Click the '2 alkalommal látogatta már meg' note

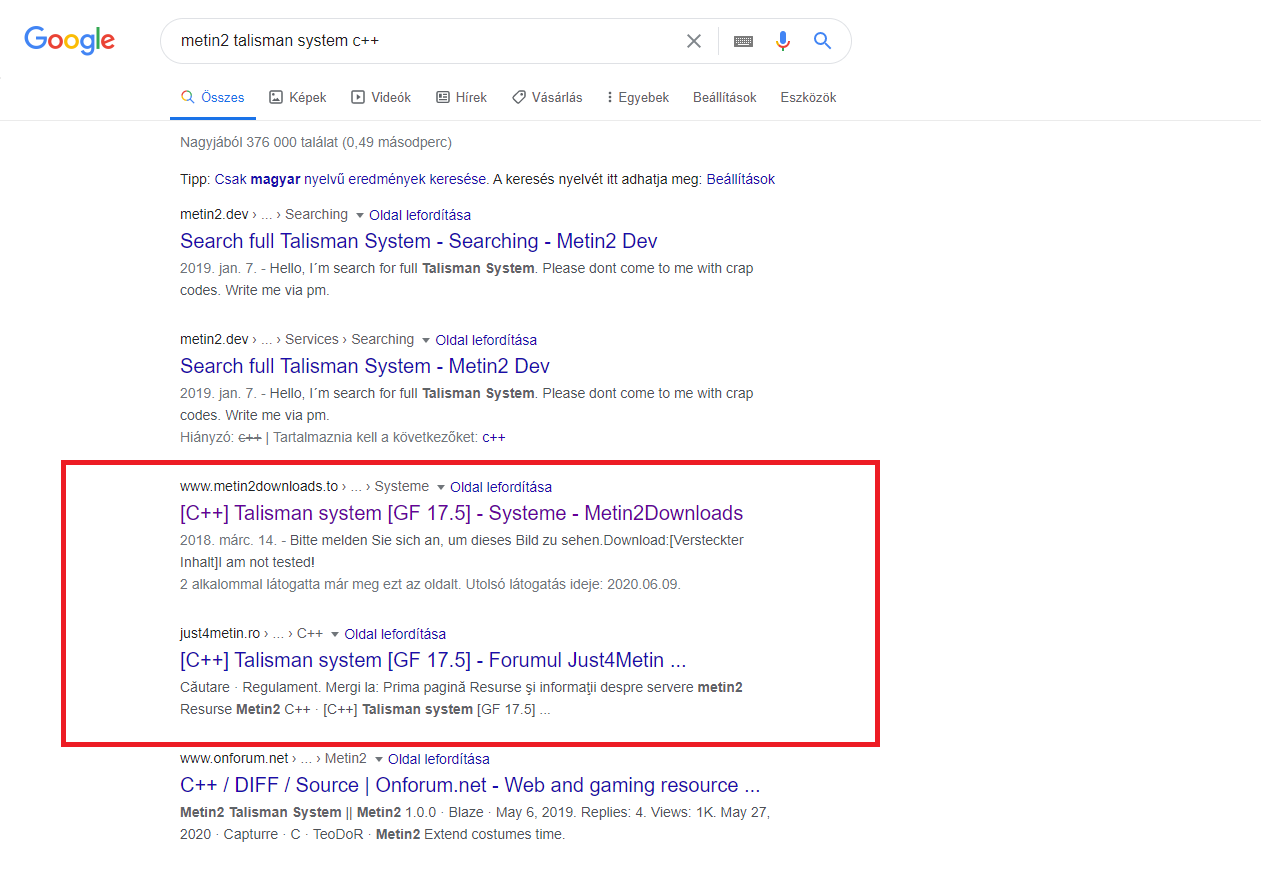pos(430,584)
